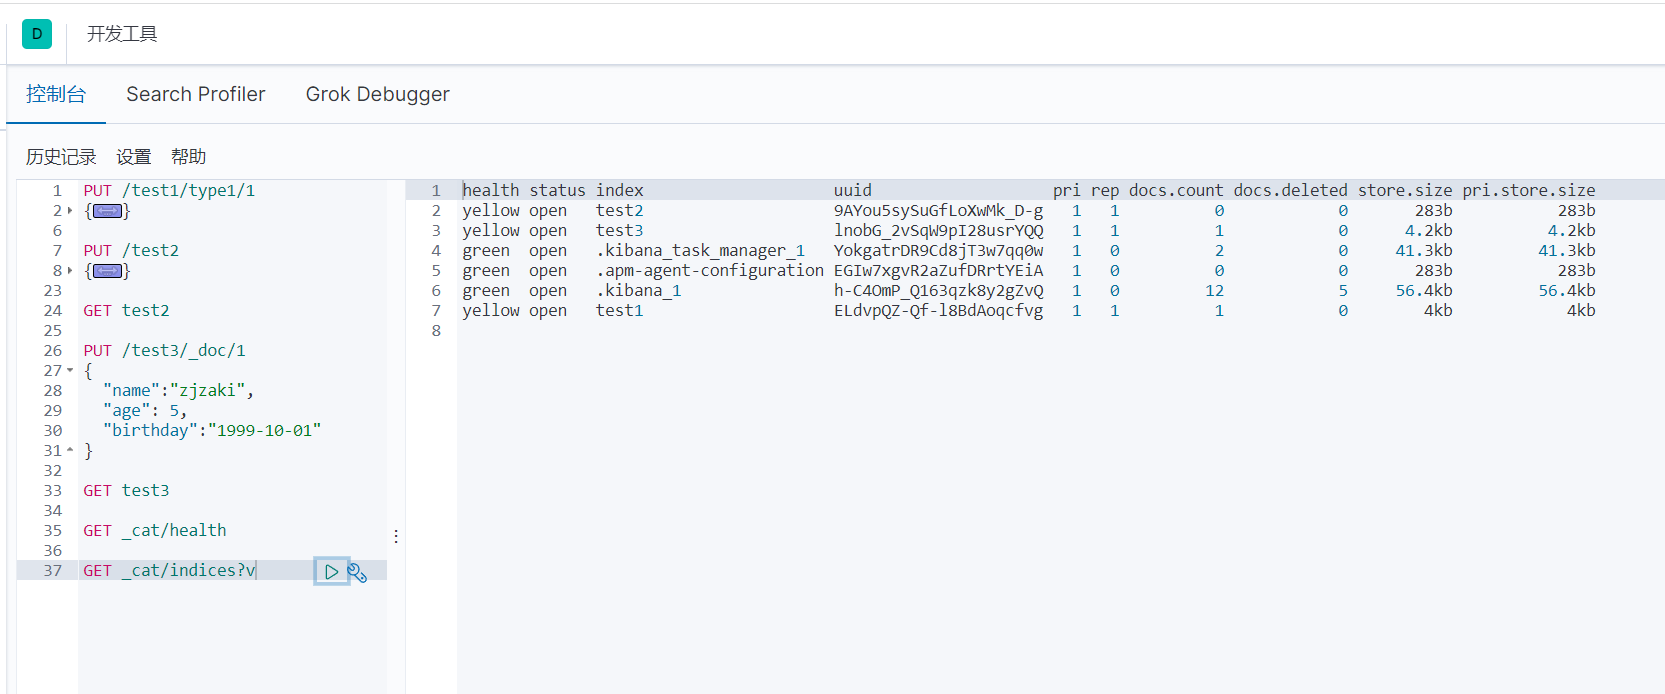Click index name test1 in output
This screenshot has height=694, width=1665.
tap(620, 311)
